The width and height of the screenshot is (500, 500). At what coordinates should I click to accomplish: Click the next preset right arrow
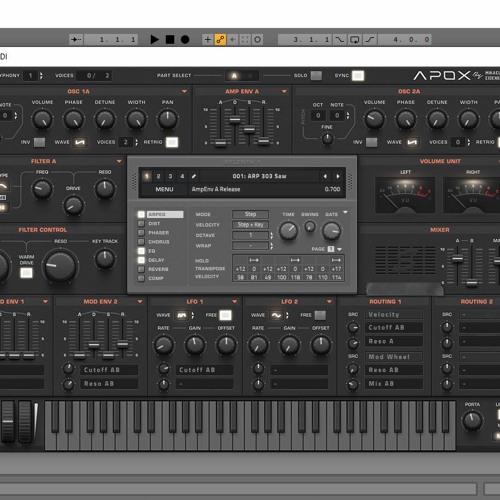coord(338,176)
